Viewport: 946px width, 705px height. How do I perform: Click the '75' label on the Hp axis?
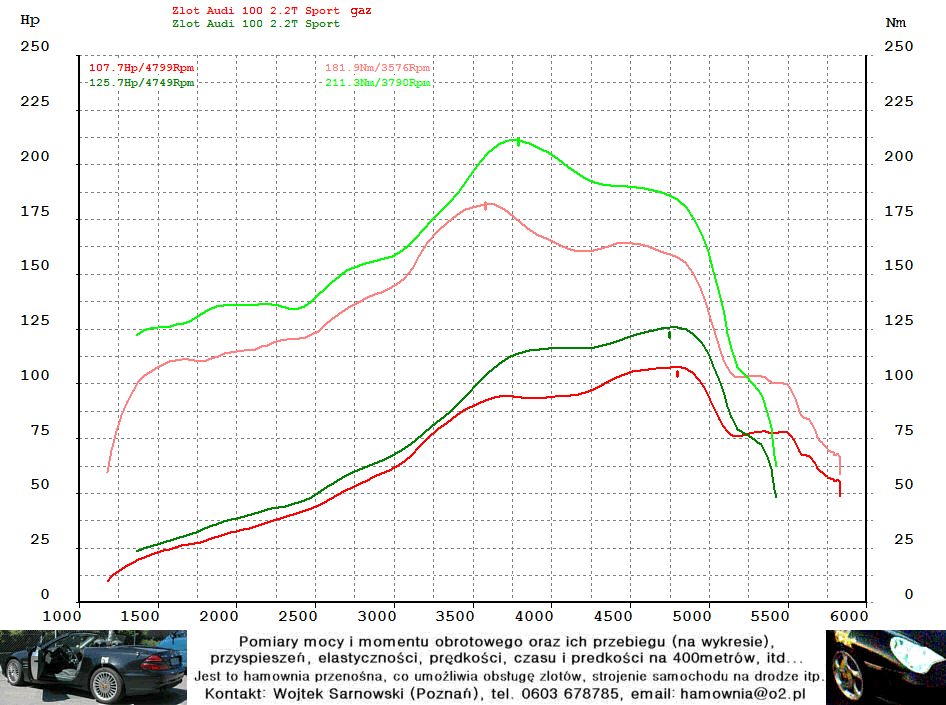(40, 431)
